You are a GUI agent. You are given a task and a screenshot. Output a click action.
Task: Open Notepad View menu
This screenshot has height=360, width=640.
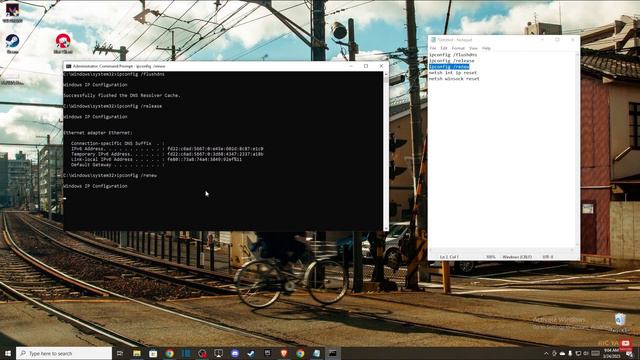click(x=473, y=48)
